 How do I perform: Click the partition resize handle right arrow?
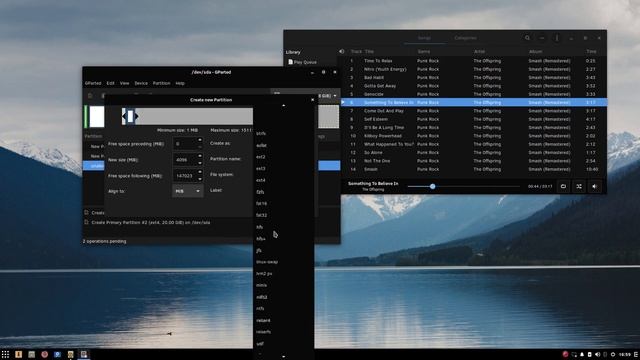coord(136,116)
